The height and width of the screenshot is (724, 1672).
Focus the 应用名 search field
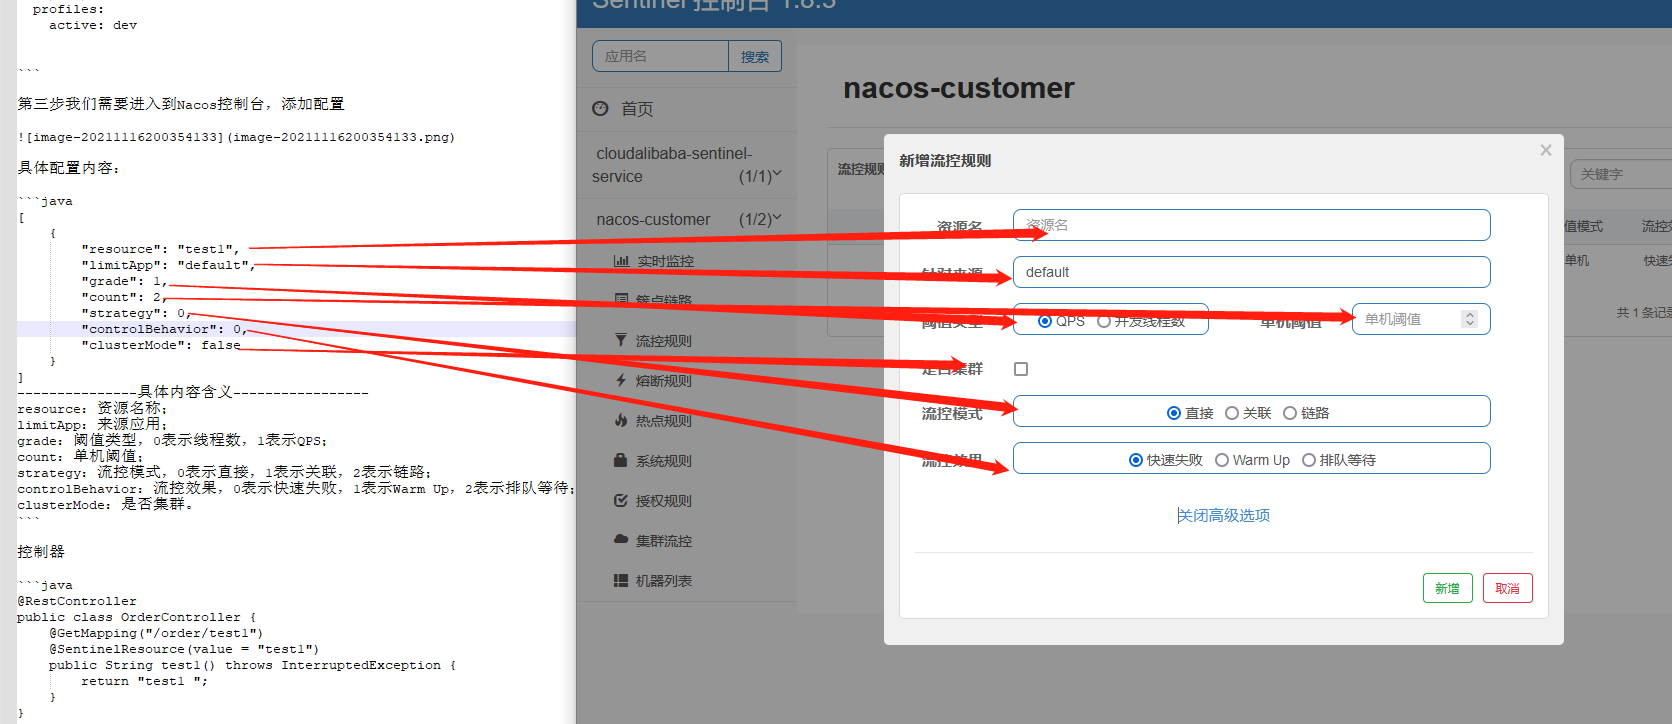pyautogui.click(x=660, y=56)
